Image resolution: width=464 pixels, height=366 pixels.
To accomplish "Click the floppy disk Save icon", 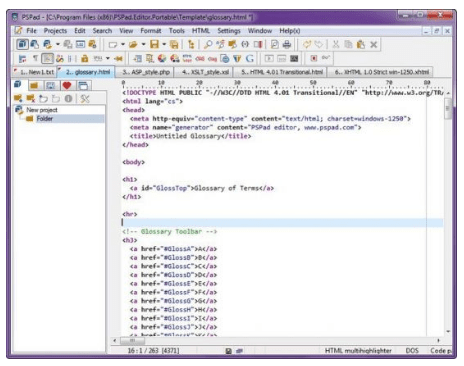I will [x=154, y=44].
